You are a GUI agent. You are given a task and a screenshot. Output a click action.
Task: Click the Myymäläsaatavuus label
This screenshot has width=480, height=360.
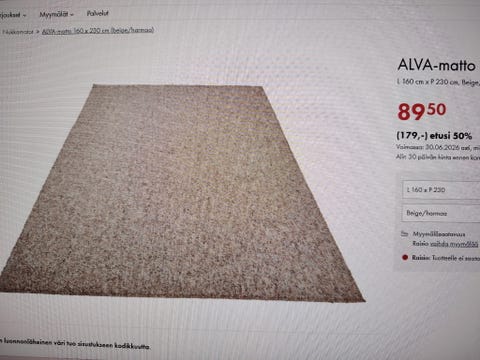(x=439, y=234)
